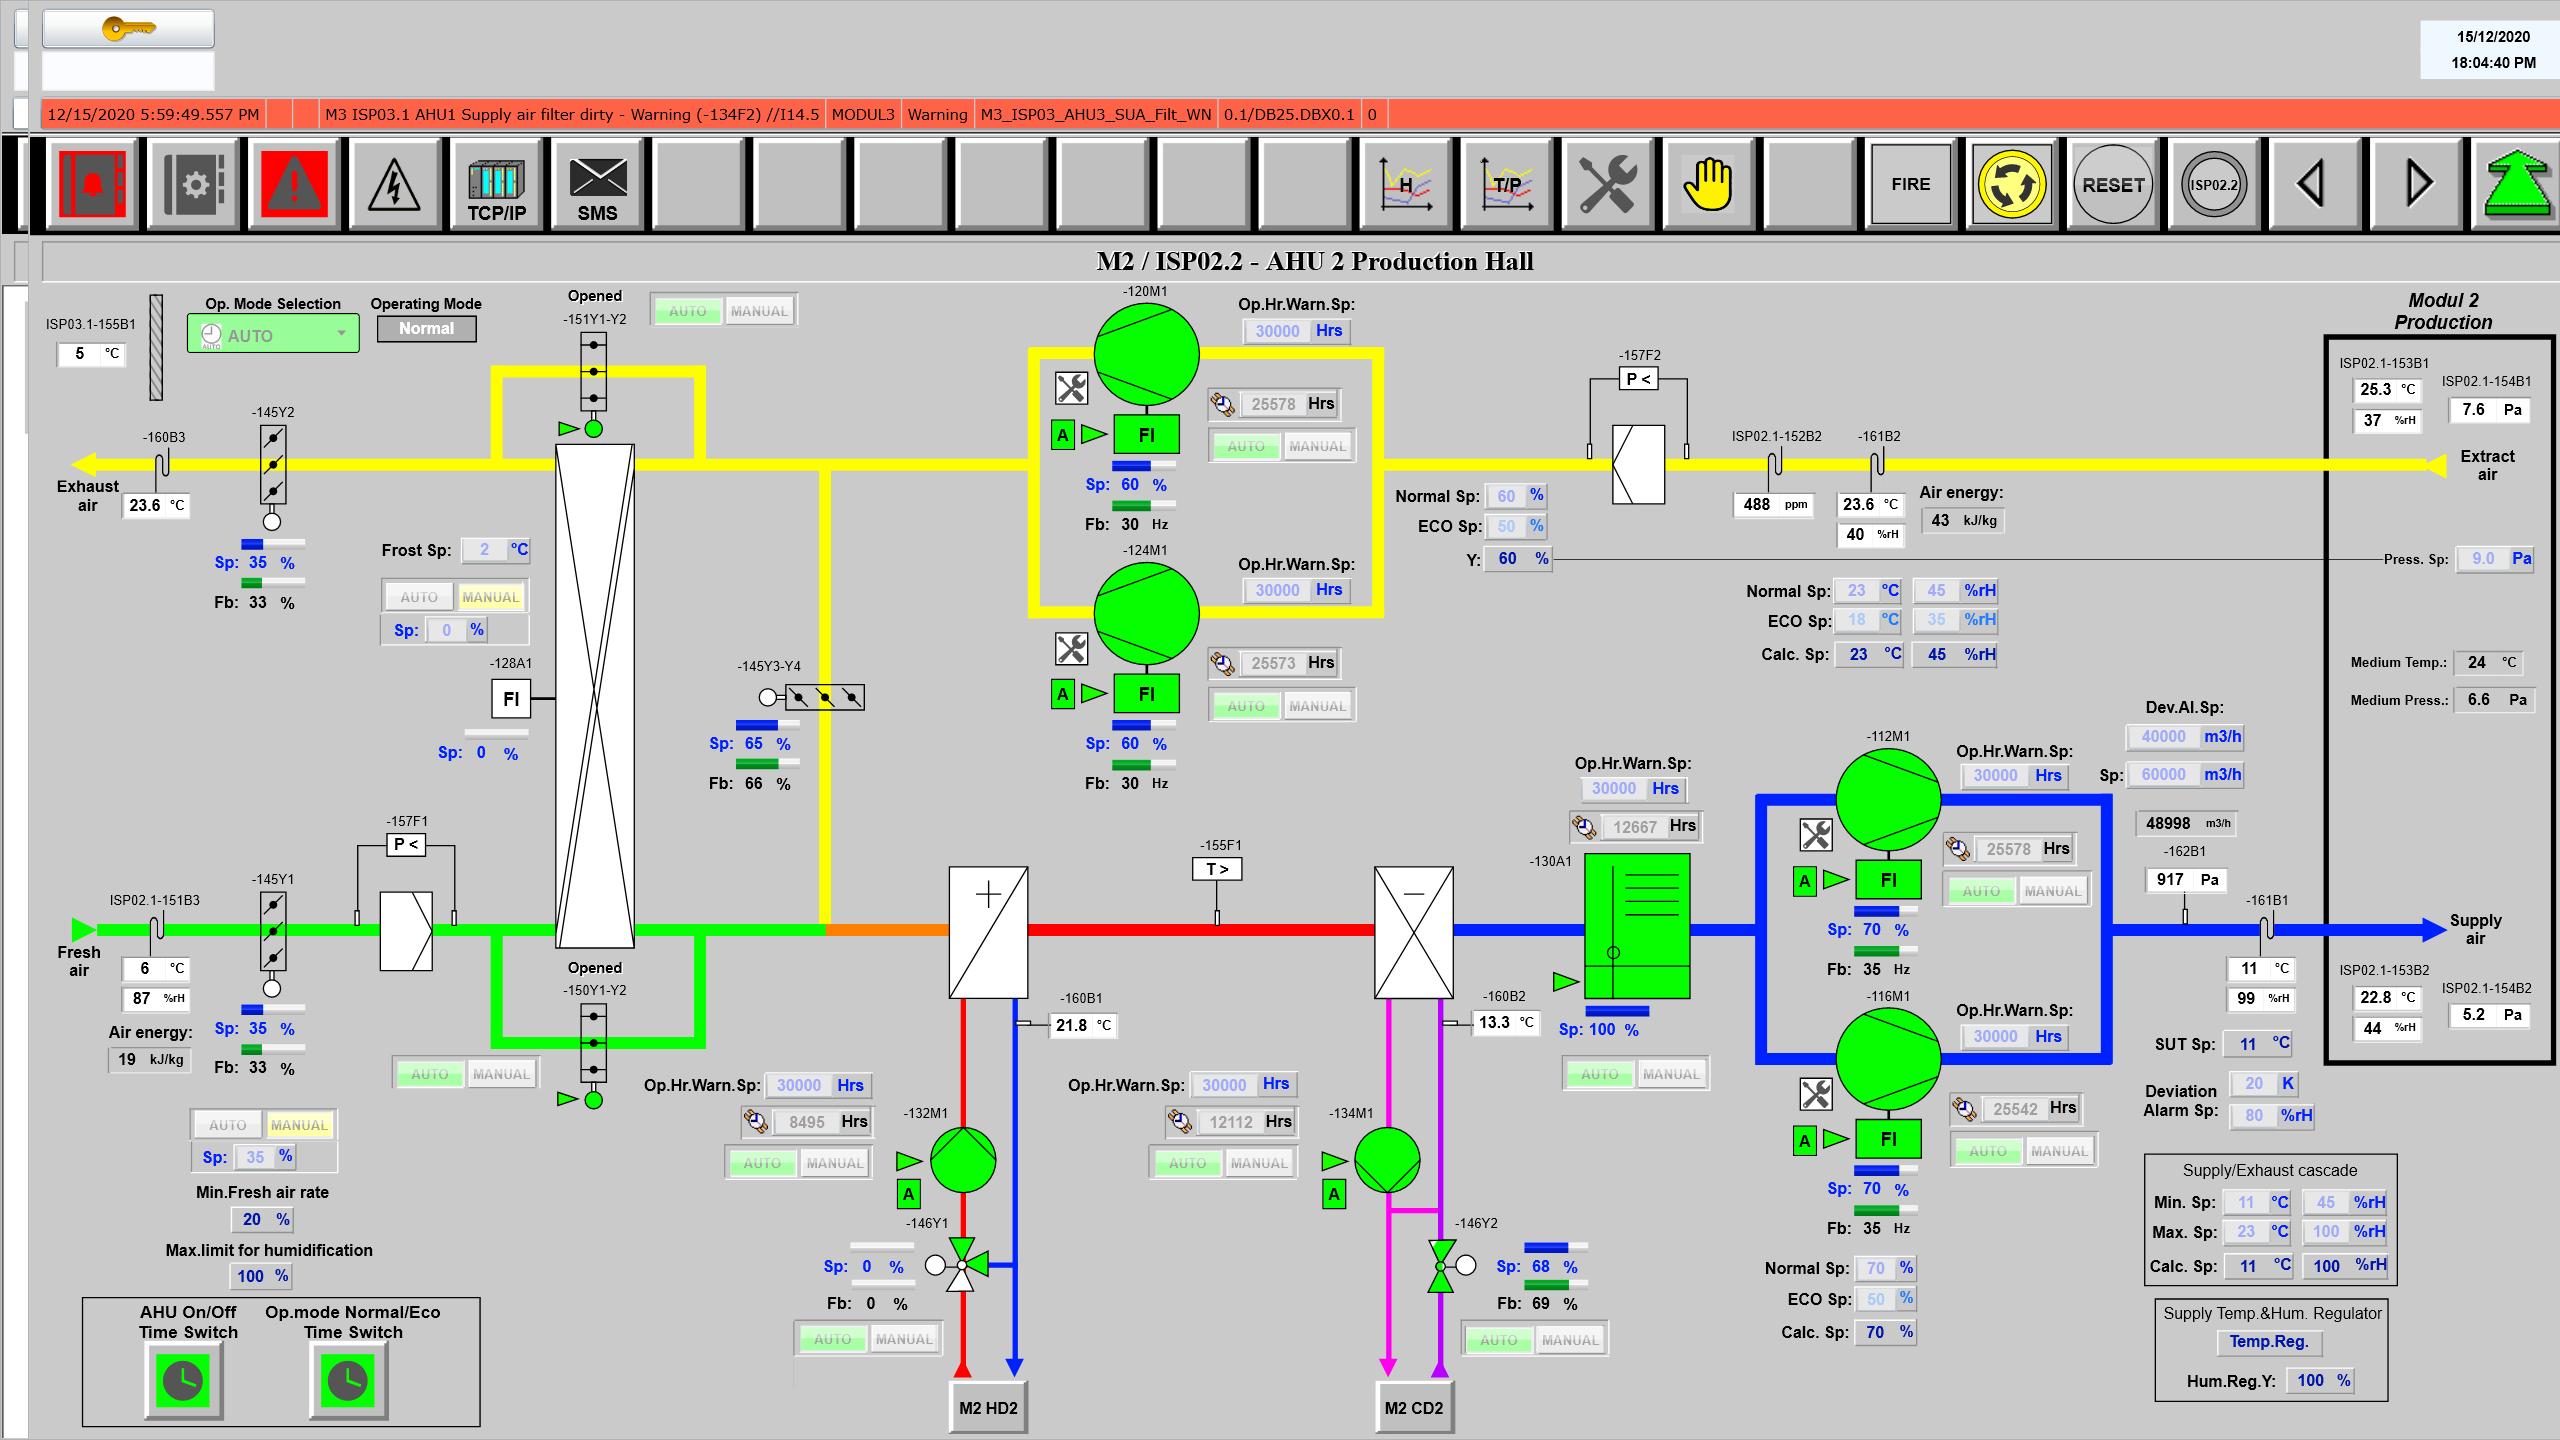
Task: Click the green up arrow home icon
Action: [2516, 186]
